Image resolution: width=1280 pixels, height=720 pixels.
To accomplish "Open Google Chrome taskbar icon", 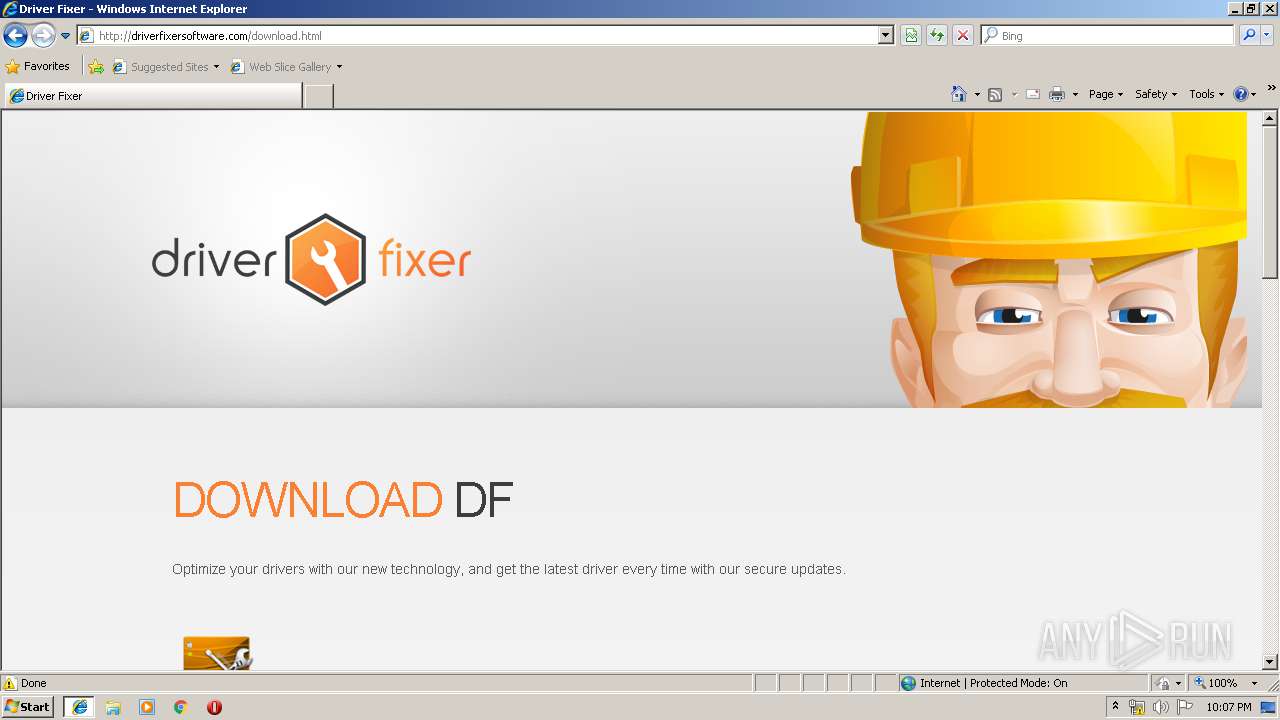I will click(x=181, y=707).
